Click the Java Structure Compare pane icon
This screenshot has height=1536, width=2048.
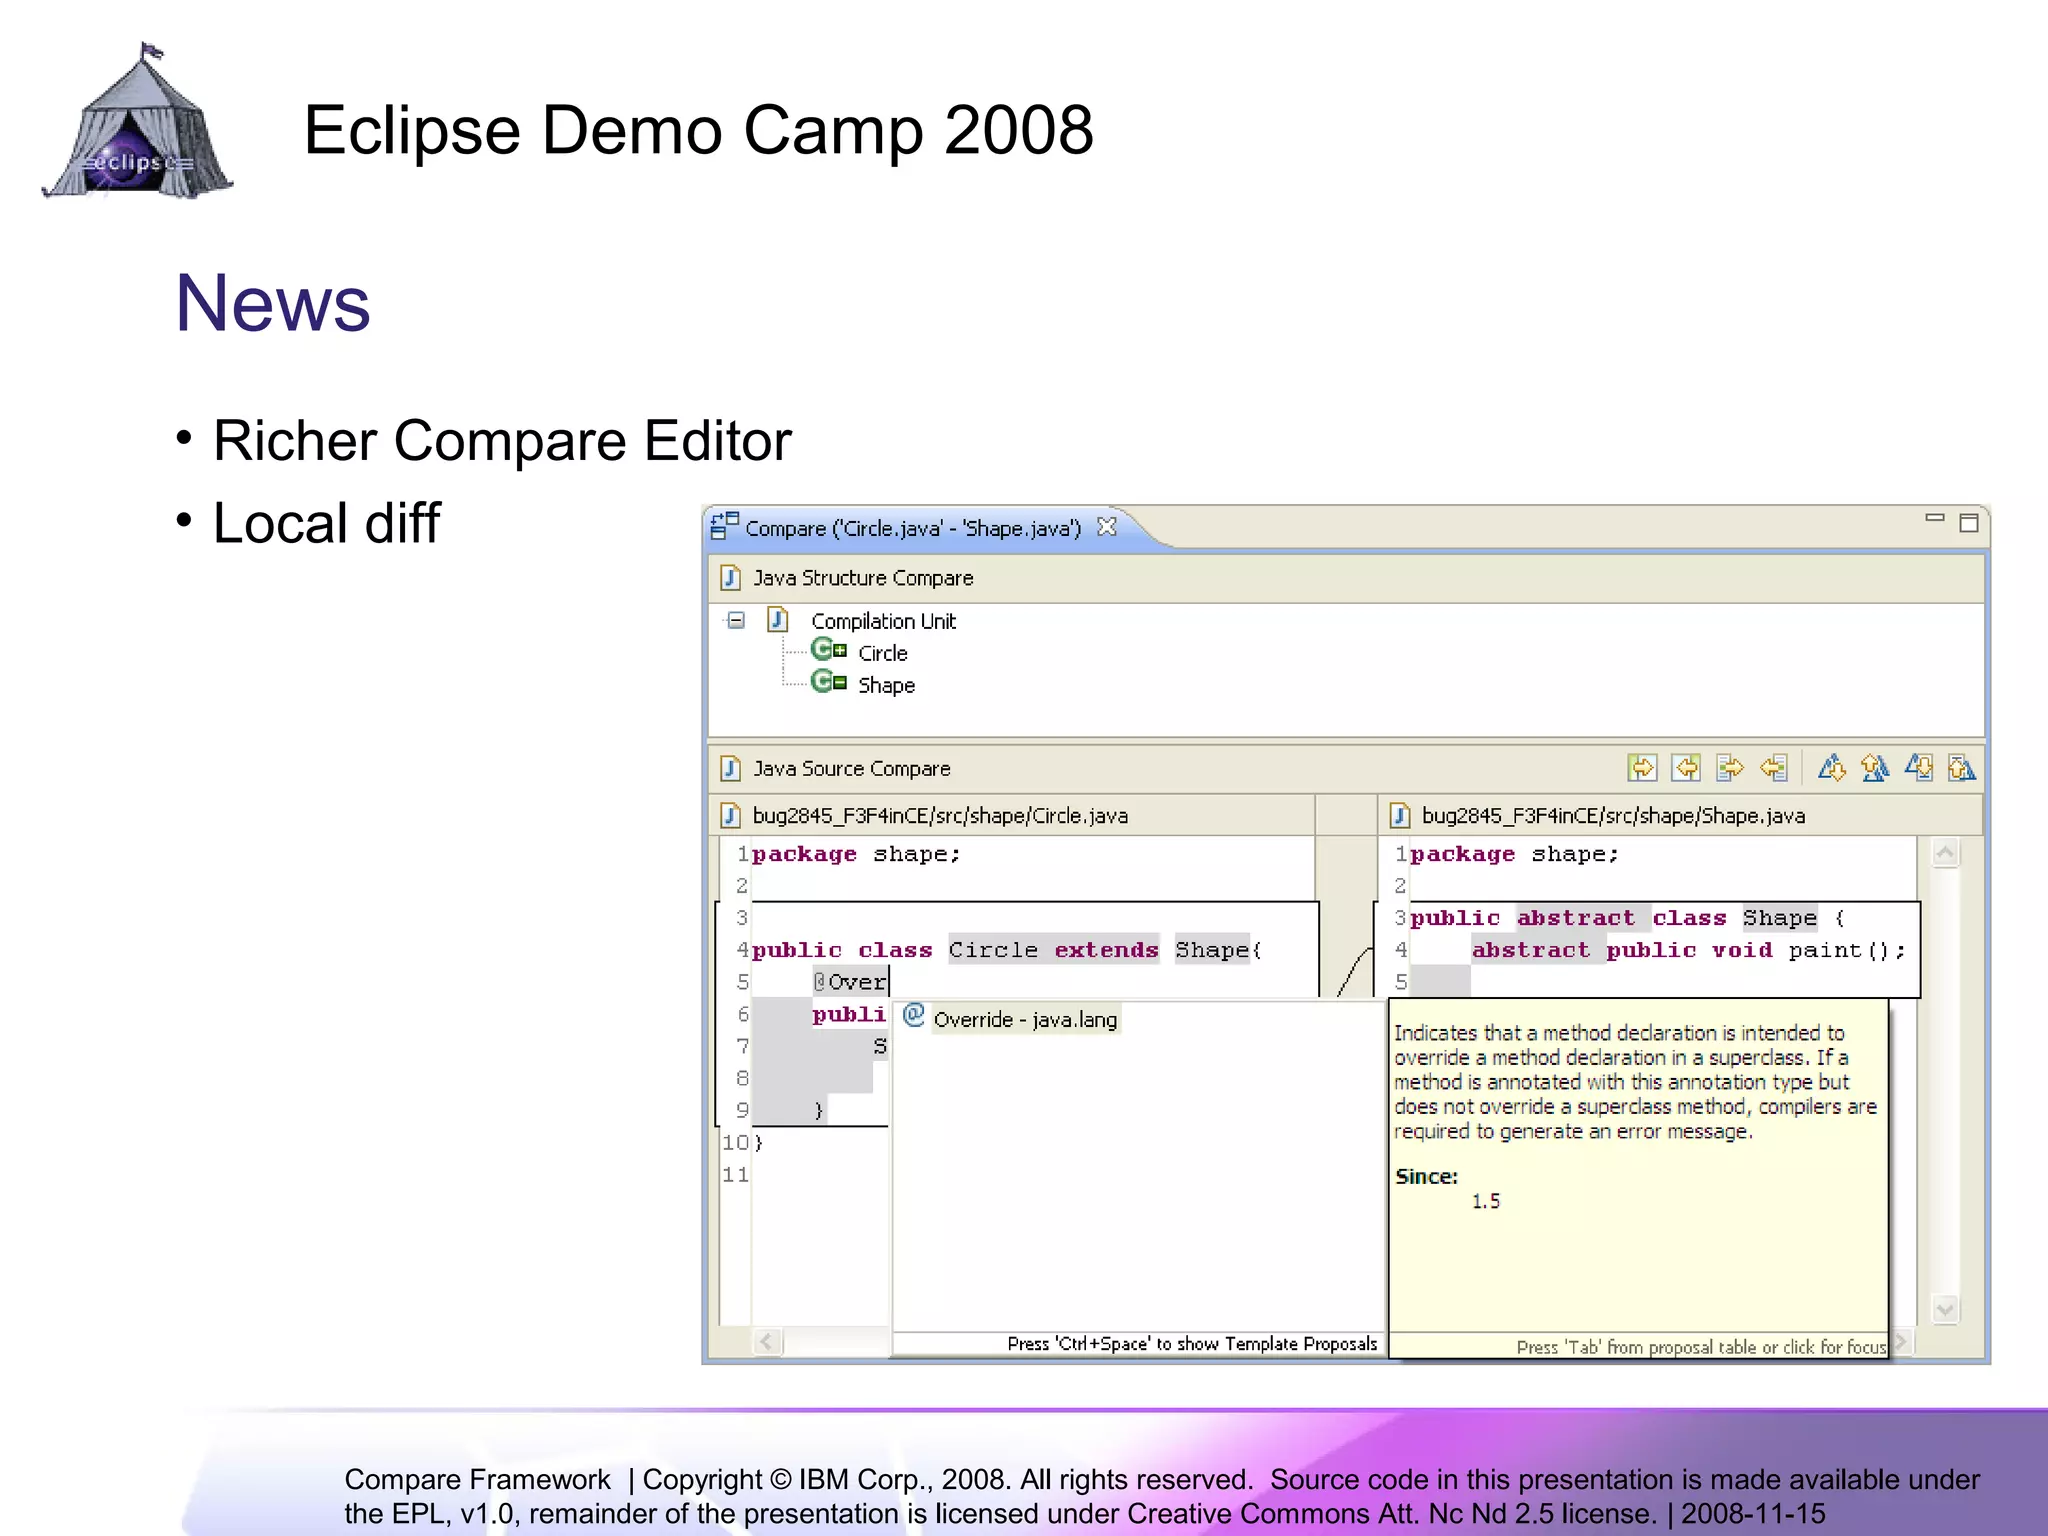(731, 578)
